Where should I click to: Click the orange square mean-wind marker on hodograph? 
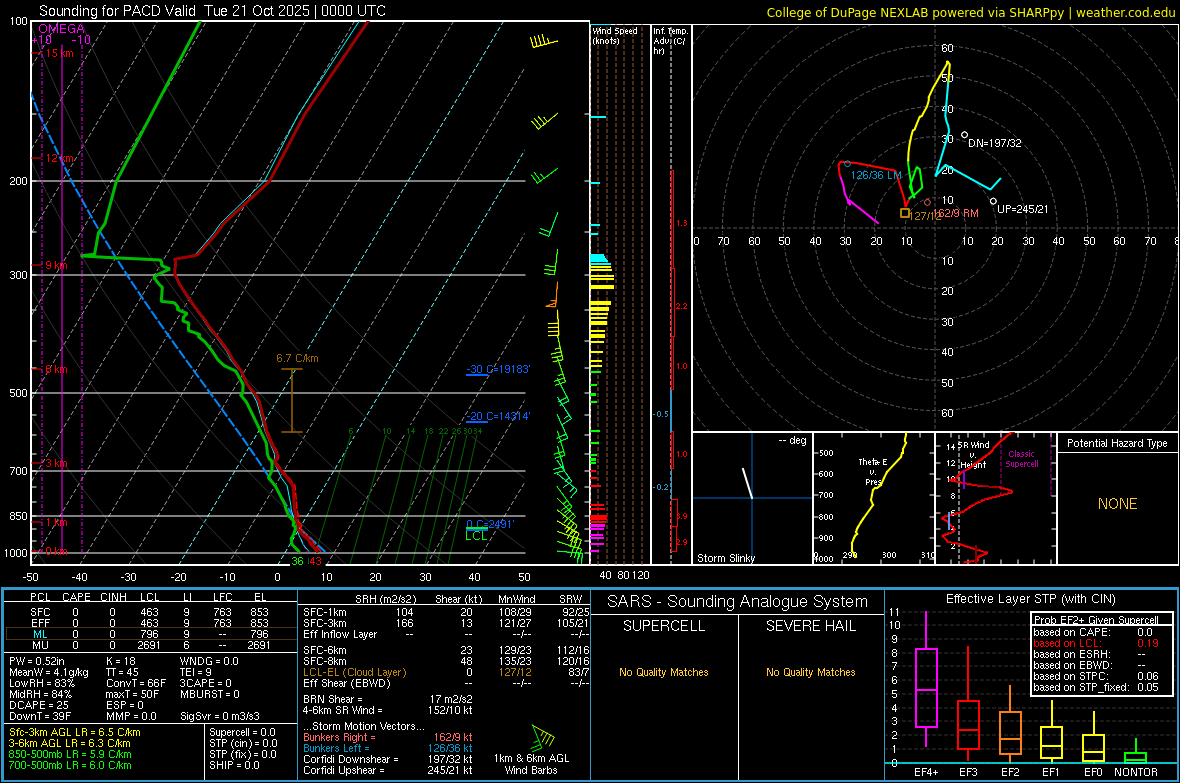pyautogui.click(x=905, y=214)
